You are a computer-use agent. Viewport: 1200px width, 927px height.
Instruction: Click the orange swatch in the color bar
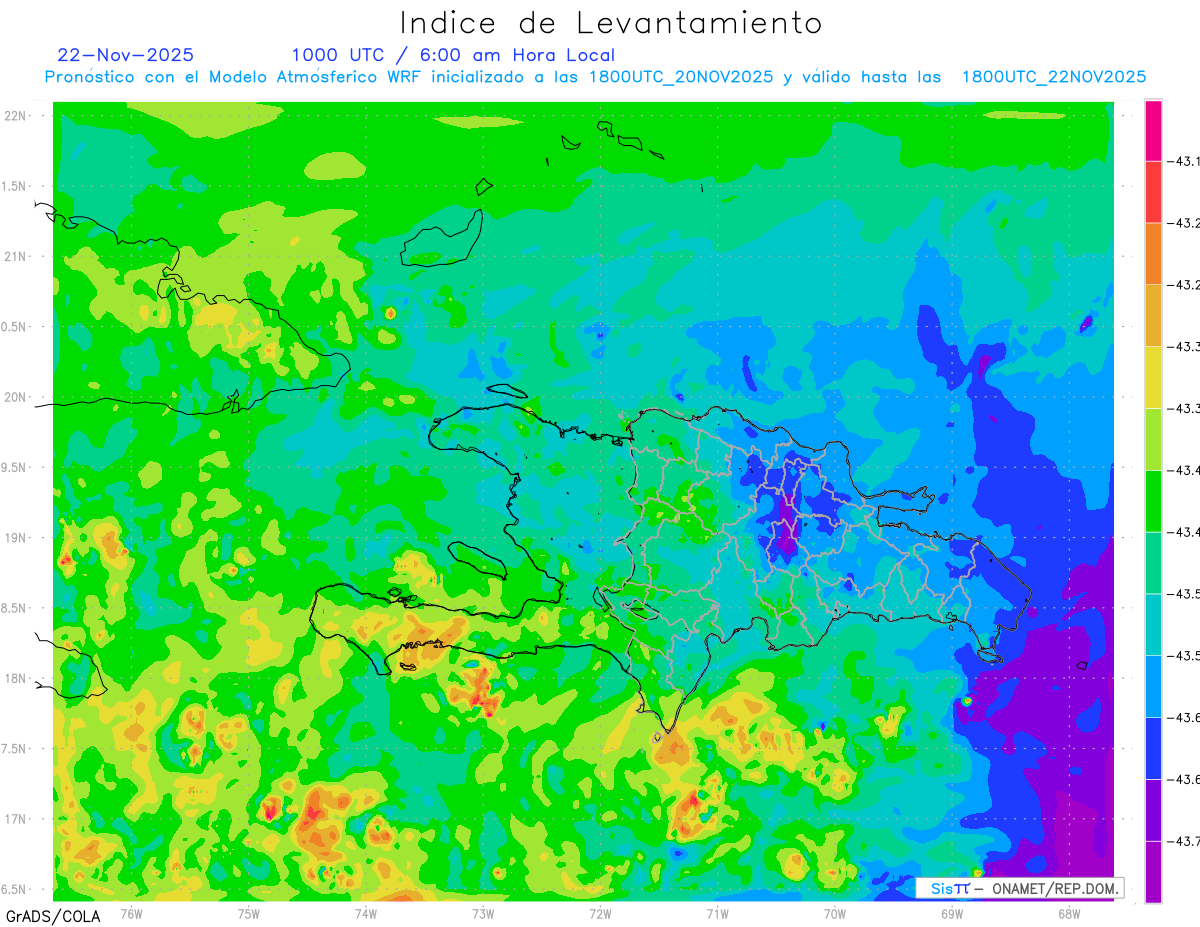pyautogui.click(x=1153, y=254)
